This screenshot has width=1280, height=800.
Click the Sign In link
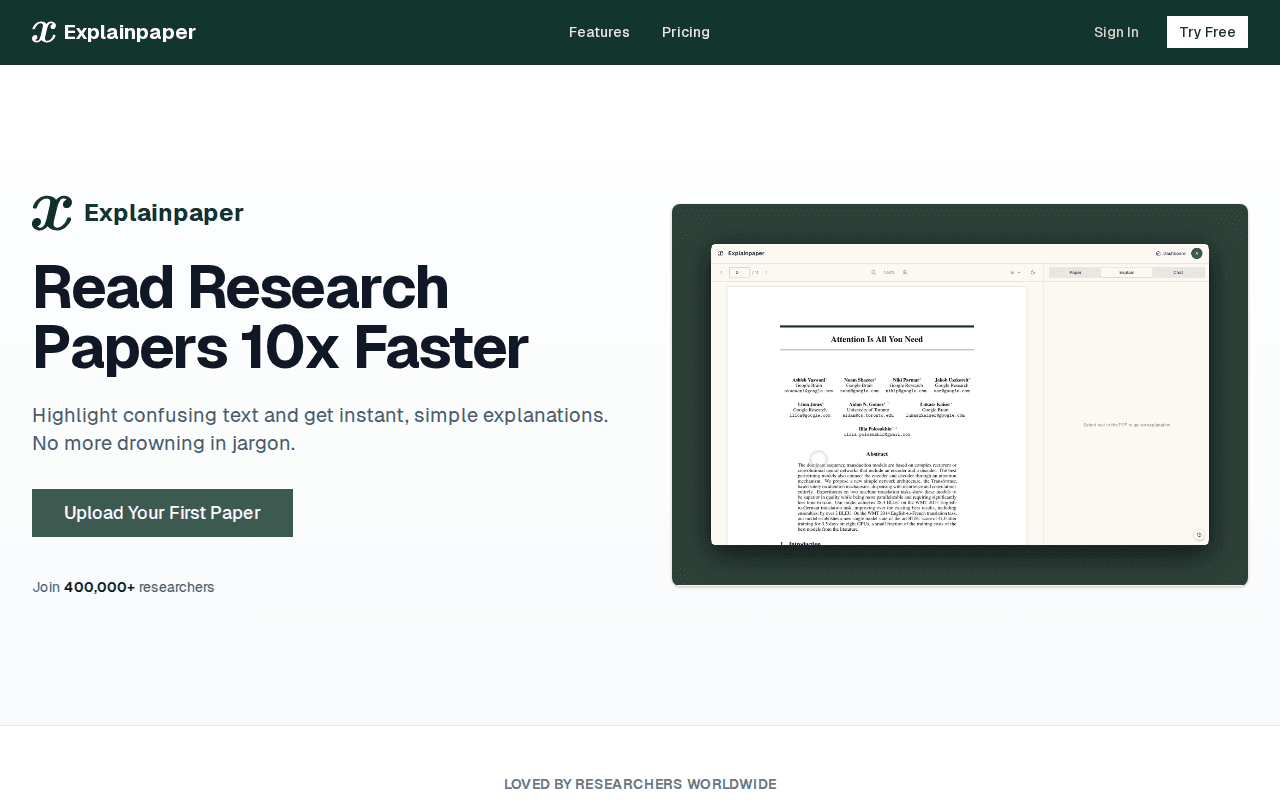1116,32
